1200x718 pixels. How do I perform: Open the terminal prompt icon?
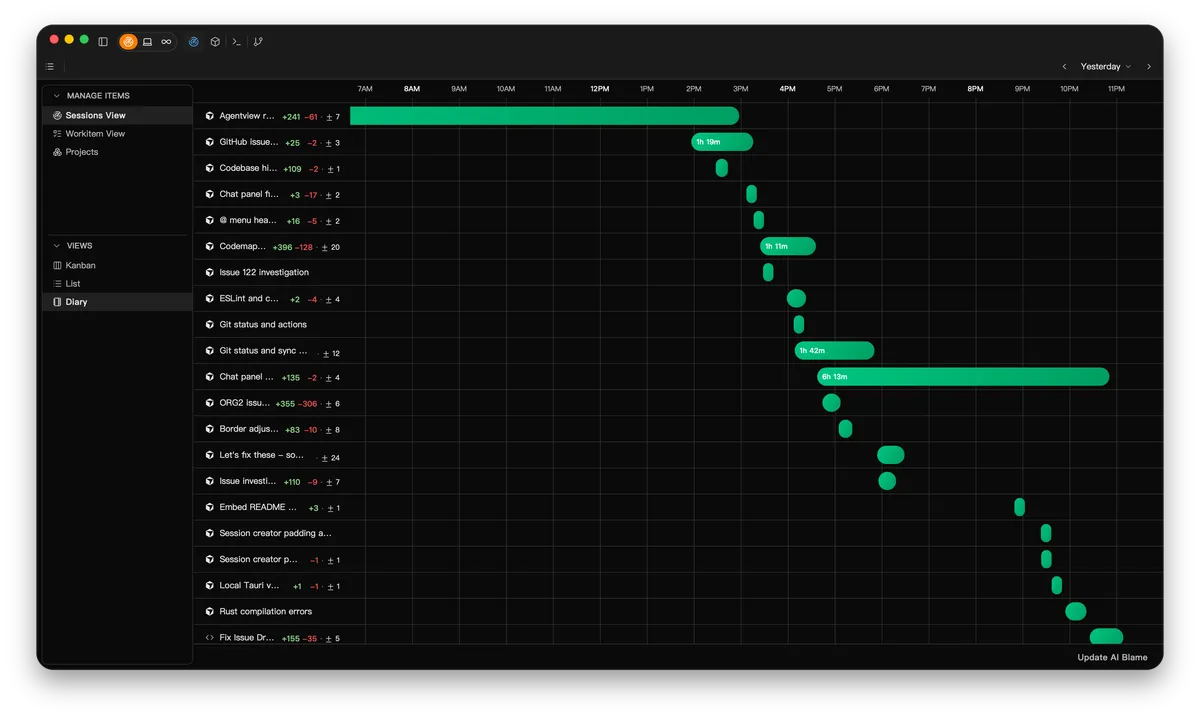[x=236, y=42]
